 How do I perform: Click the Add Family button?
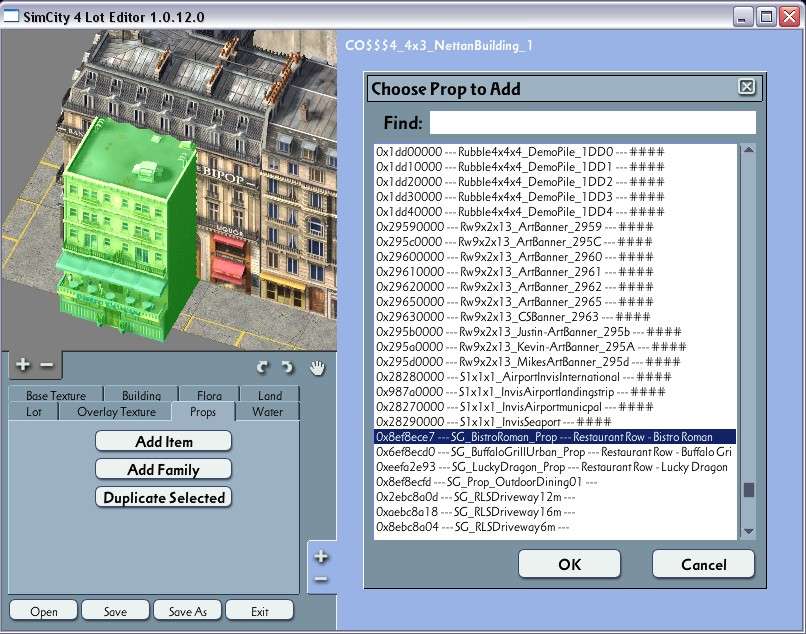(163, 469)
